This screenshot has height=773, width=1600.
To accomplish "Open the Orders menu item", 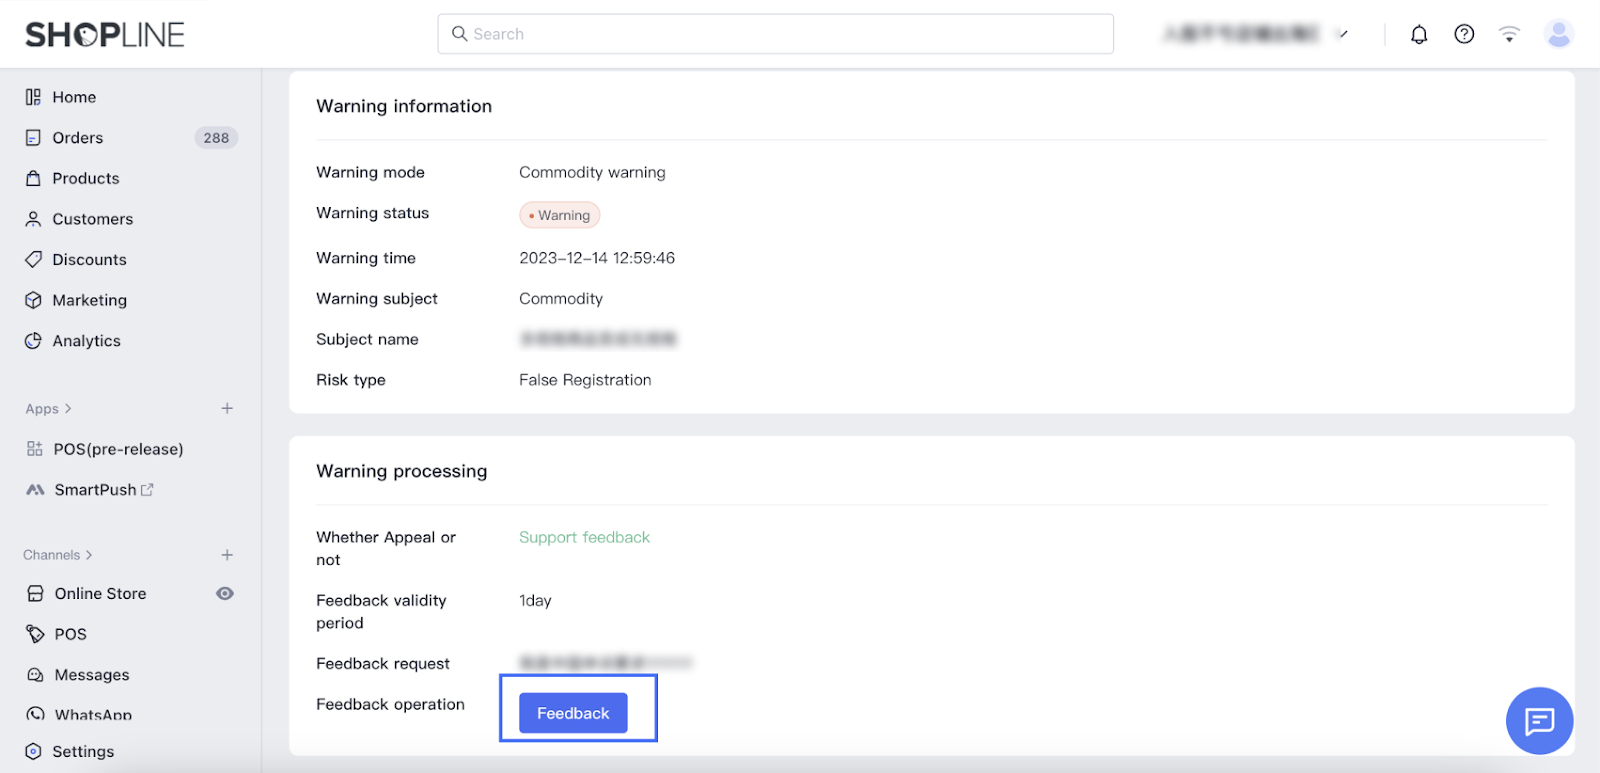I will pyautogui.click(x=78, y=138).
